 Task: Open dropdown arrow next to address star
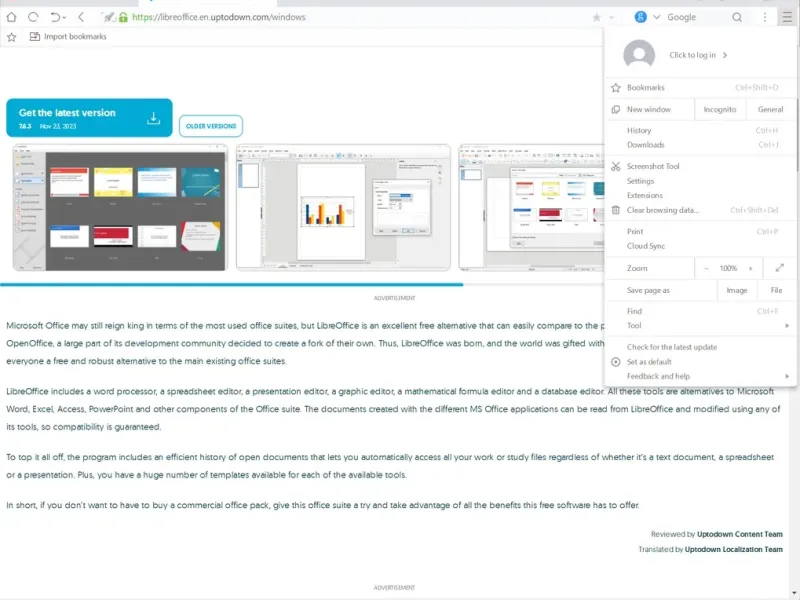pyautogui.click(x=612, y=18)
